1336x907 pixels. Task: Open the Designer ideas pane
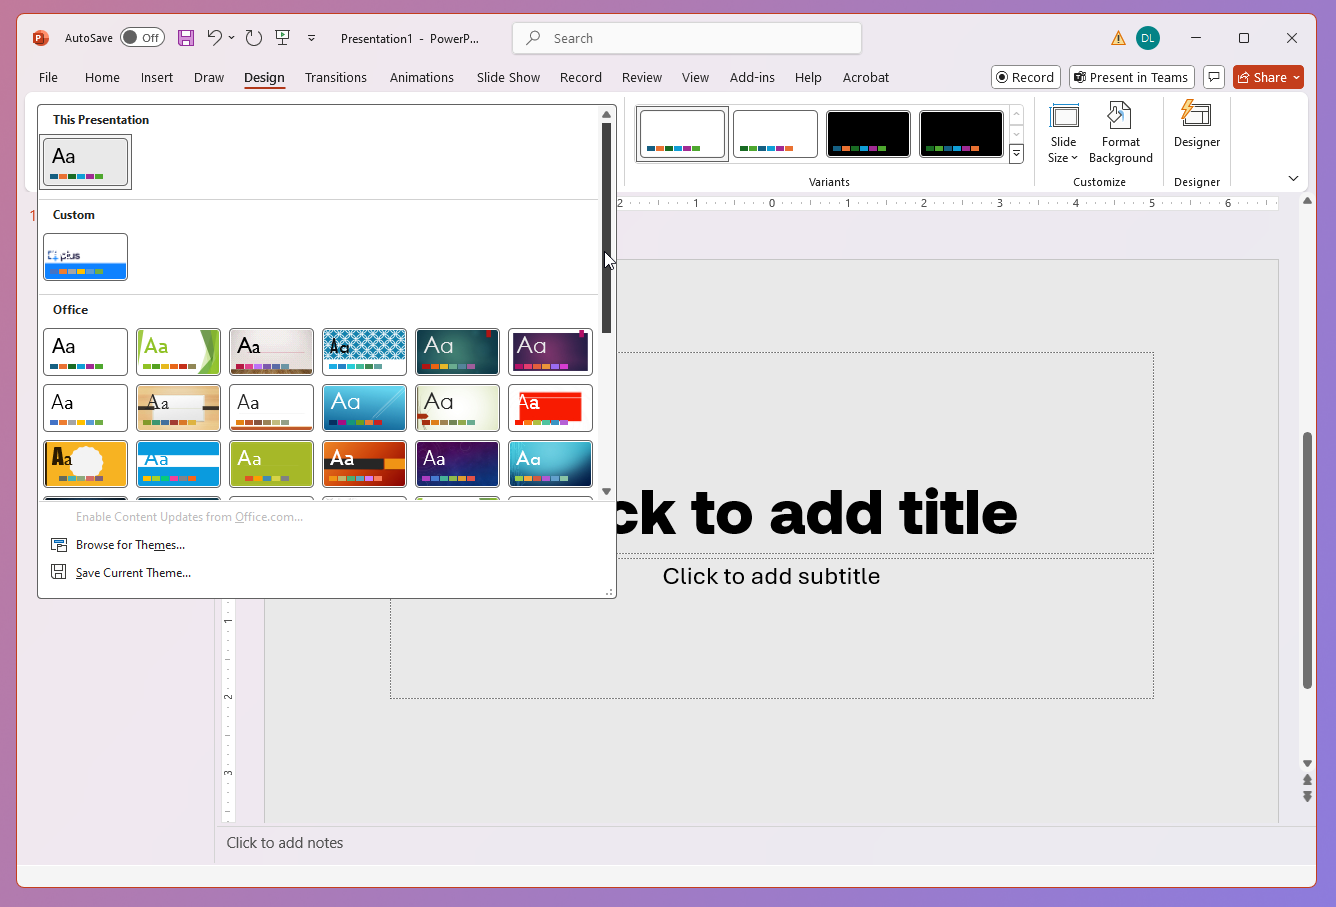[1196, 125]
